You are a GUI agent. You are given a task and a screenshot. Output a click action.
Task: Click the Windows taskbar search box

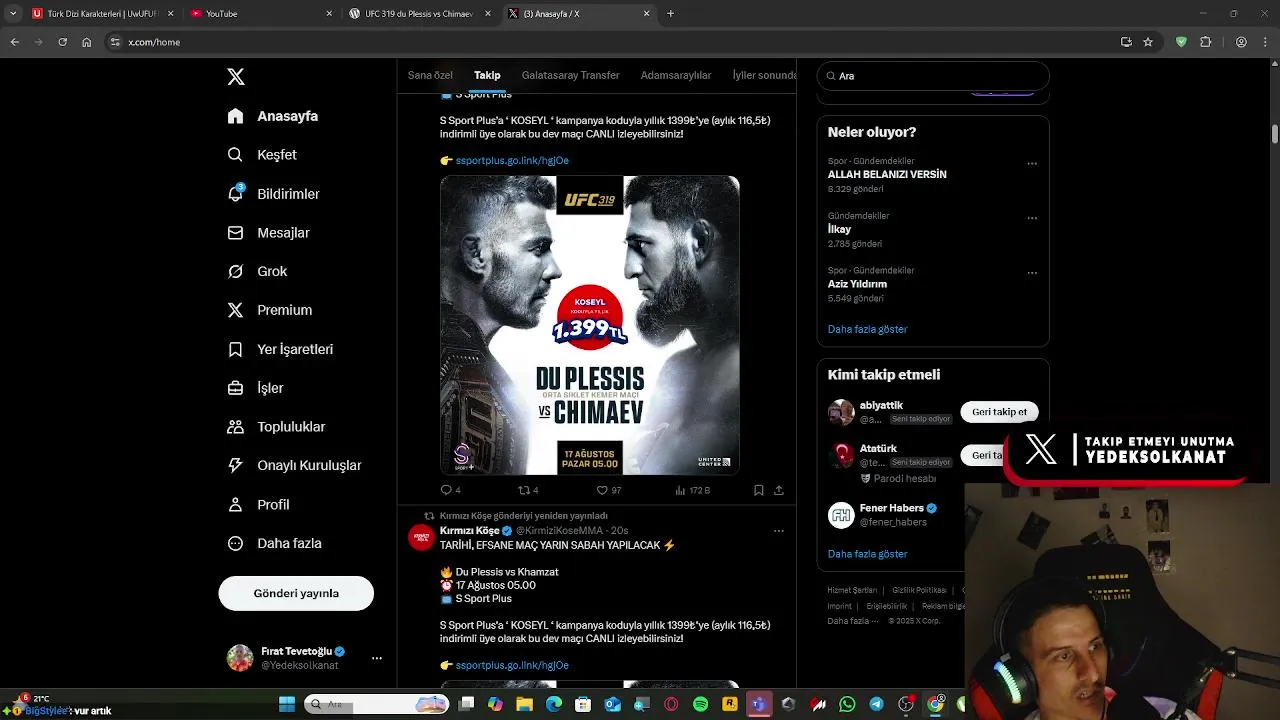tap(377, 704)
